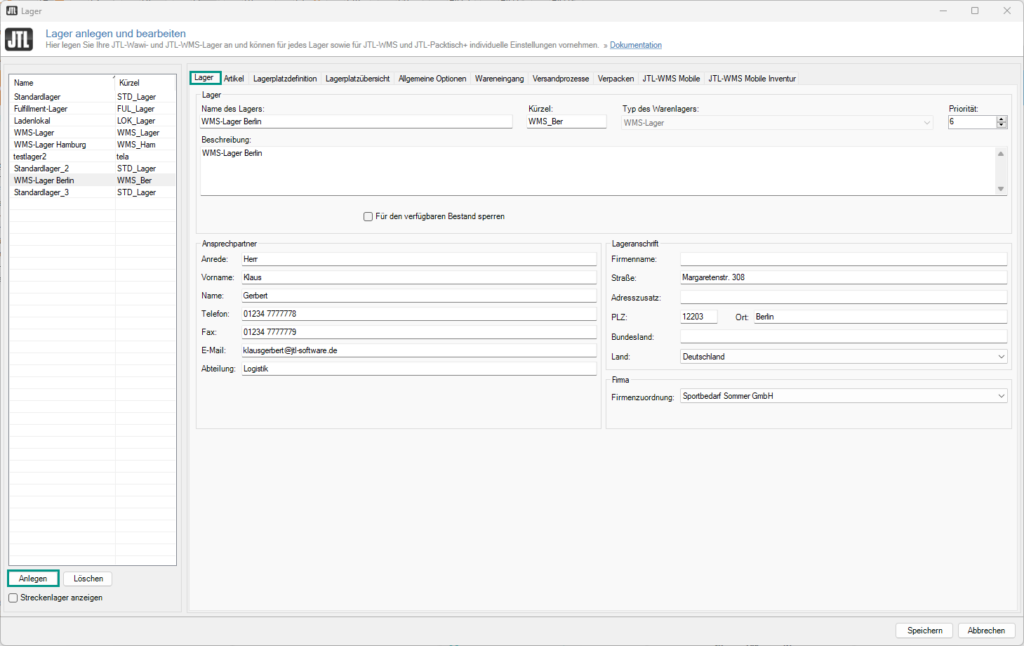Image resolution: width=1024 pixels, height=646 pixels.
Task: Decrease priority with the spinner down arrow
Action: coord(1001,125)
